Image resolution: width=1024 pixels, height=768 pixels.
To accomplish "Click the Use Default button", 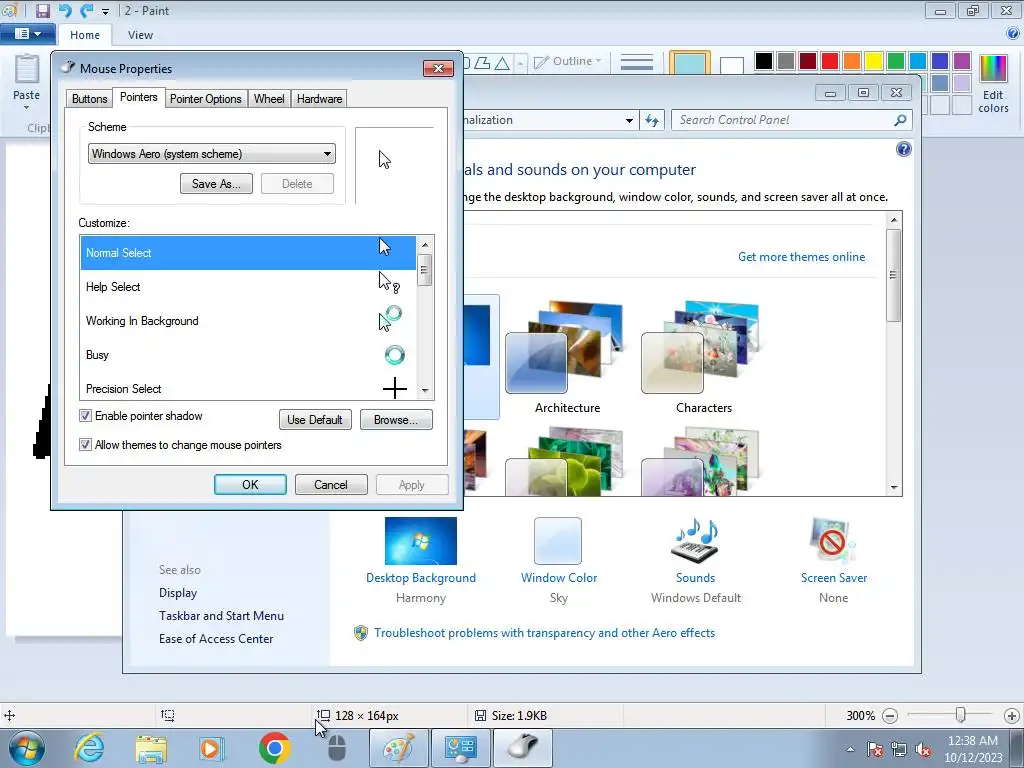I will (x=315, y=420).
